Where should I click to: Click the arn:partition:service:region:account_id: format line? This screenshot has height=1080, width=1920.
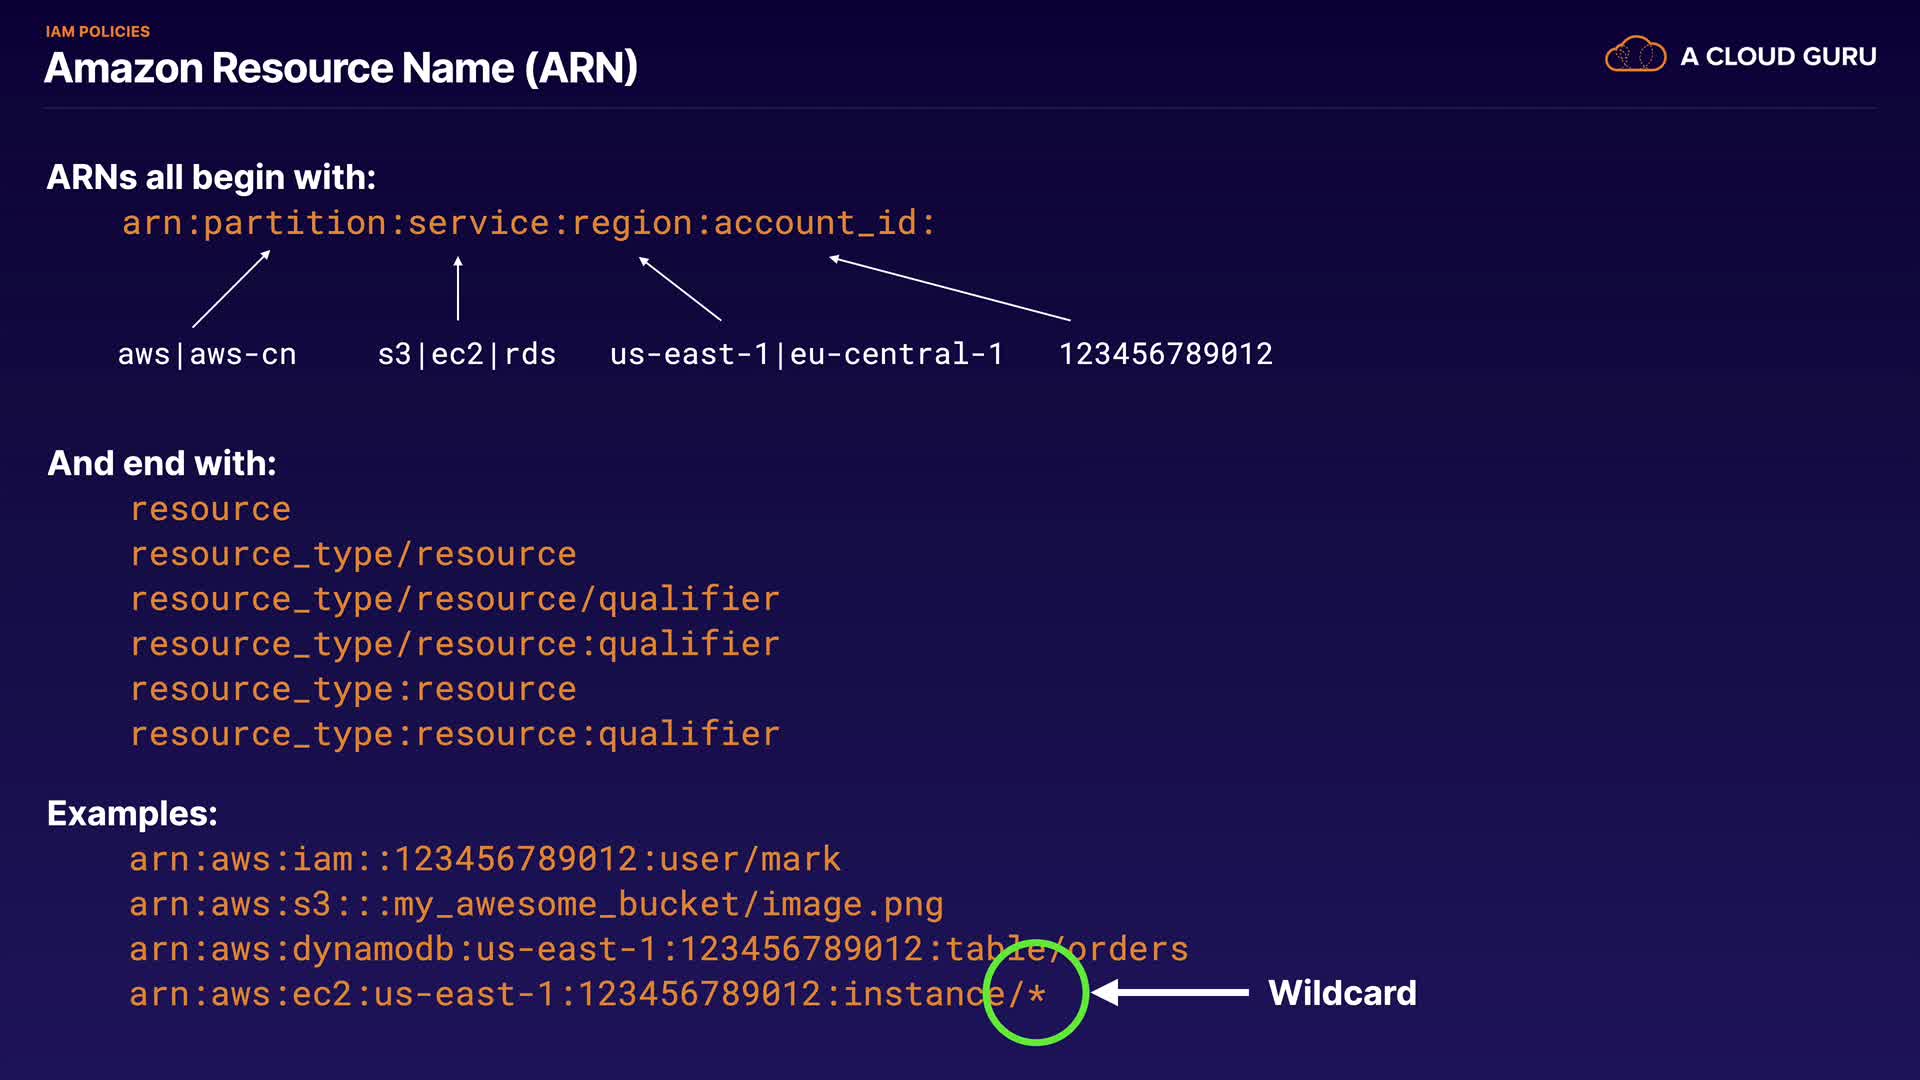click(x=528, y=223)
